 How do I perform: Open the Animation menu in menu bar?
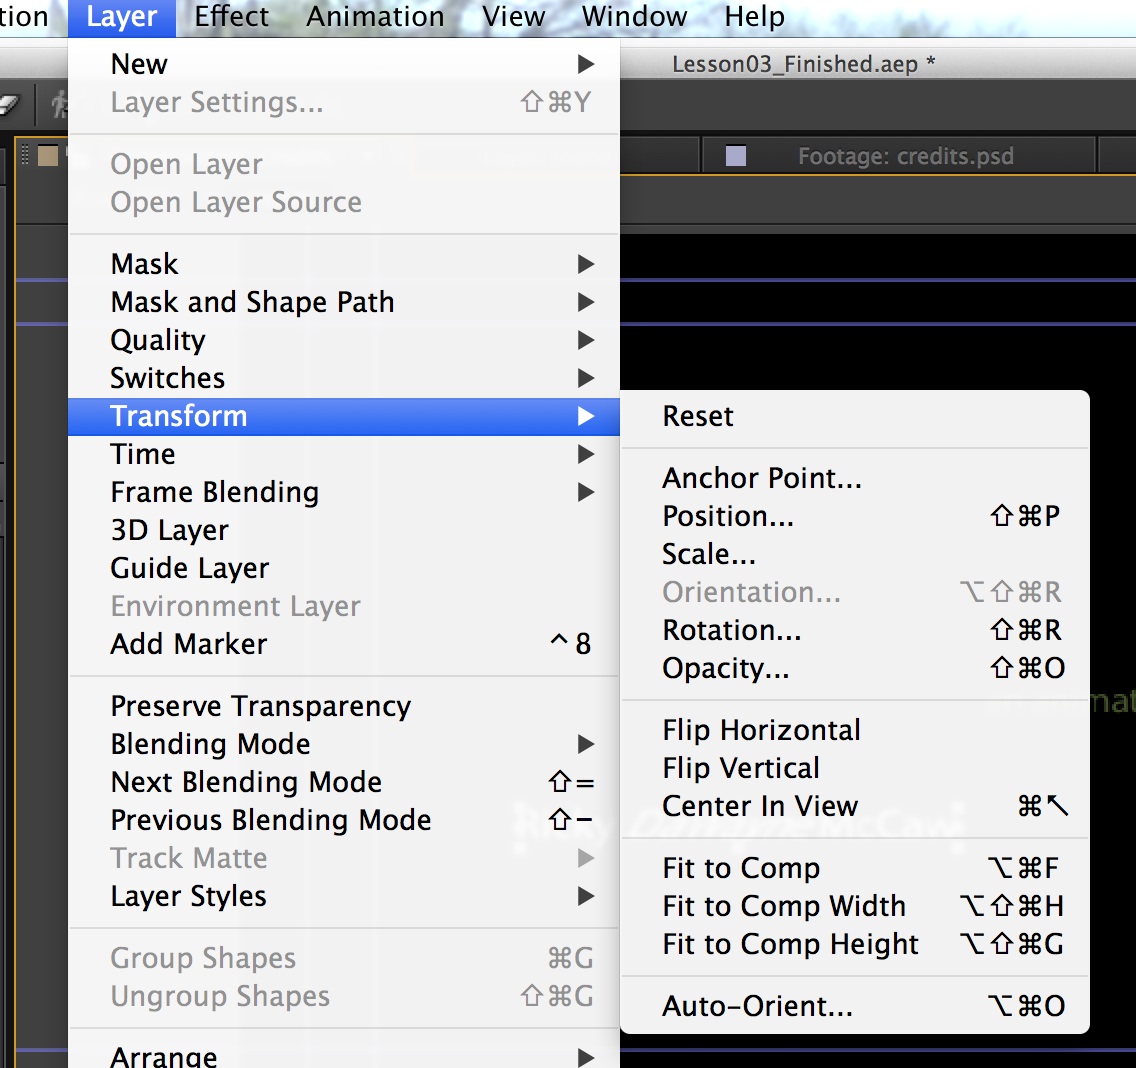coord(375,17)
